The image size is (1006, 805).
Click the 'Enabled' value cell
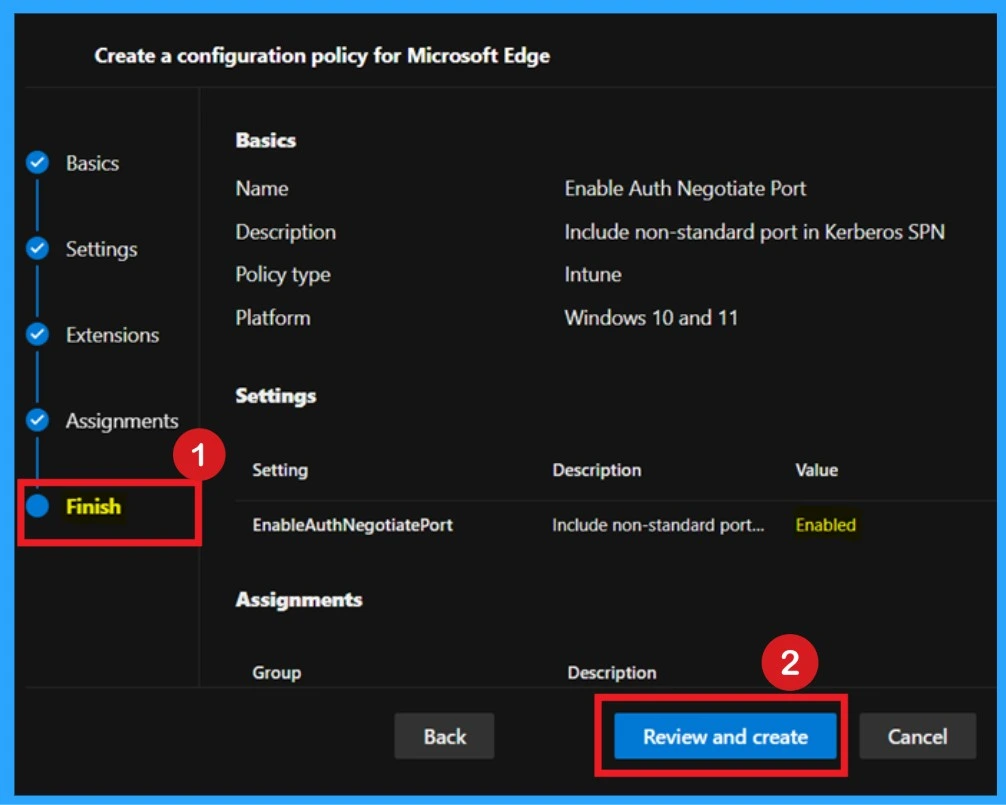click(825, 525)
